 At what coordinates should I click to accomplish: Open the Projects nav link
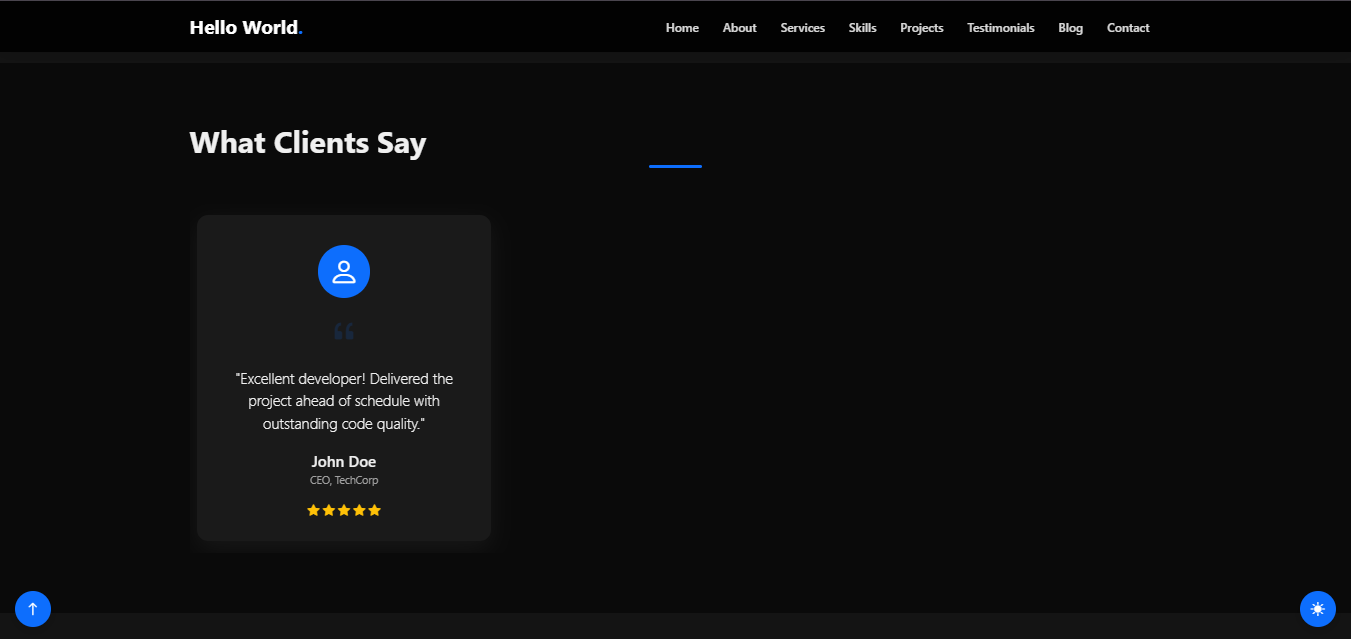point(921,28)
